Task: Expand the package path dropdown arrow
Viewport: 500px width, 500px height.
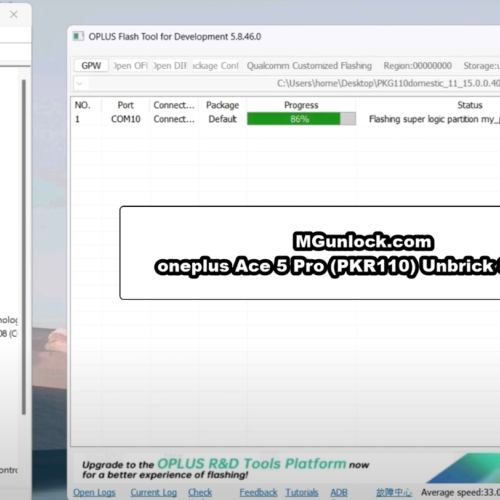Action: [x=80, y=83]
